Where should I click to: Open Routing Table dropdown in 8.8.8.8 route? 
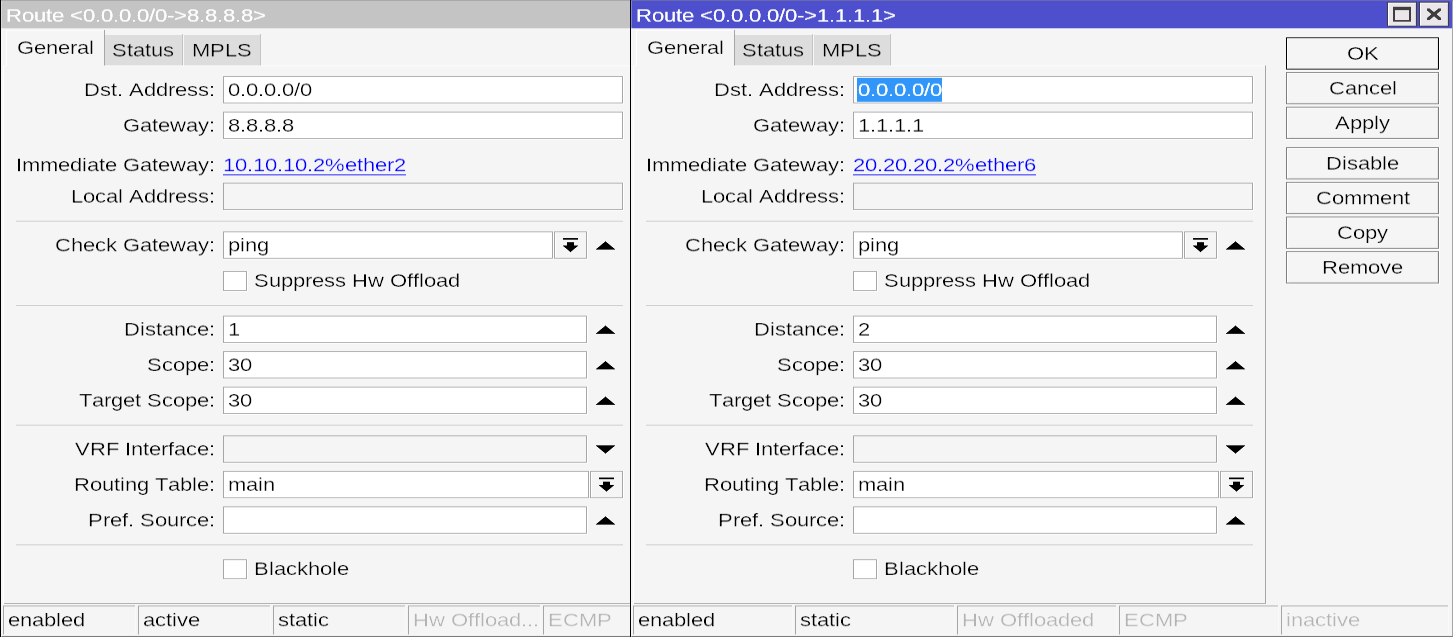tap(606, 485)
